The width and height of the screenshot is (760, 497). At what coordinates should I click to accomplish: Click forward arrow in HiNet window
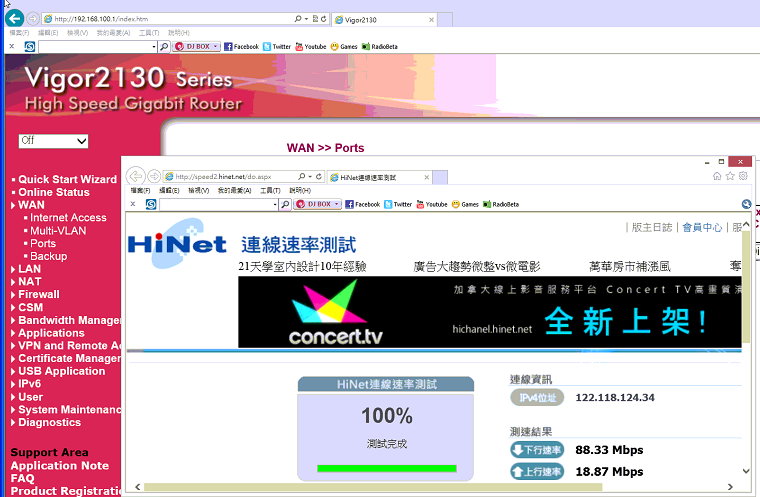pyautogui.click(x=154, y=176)
